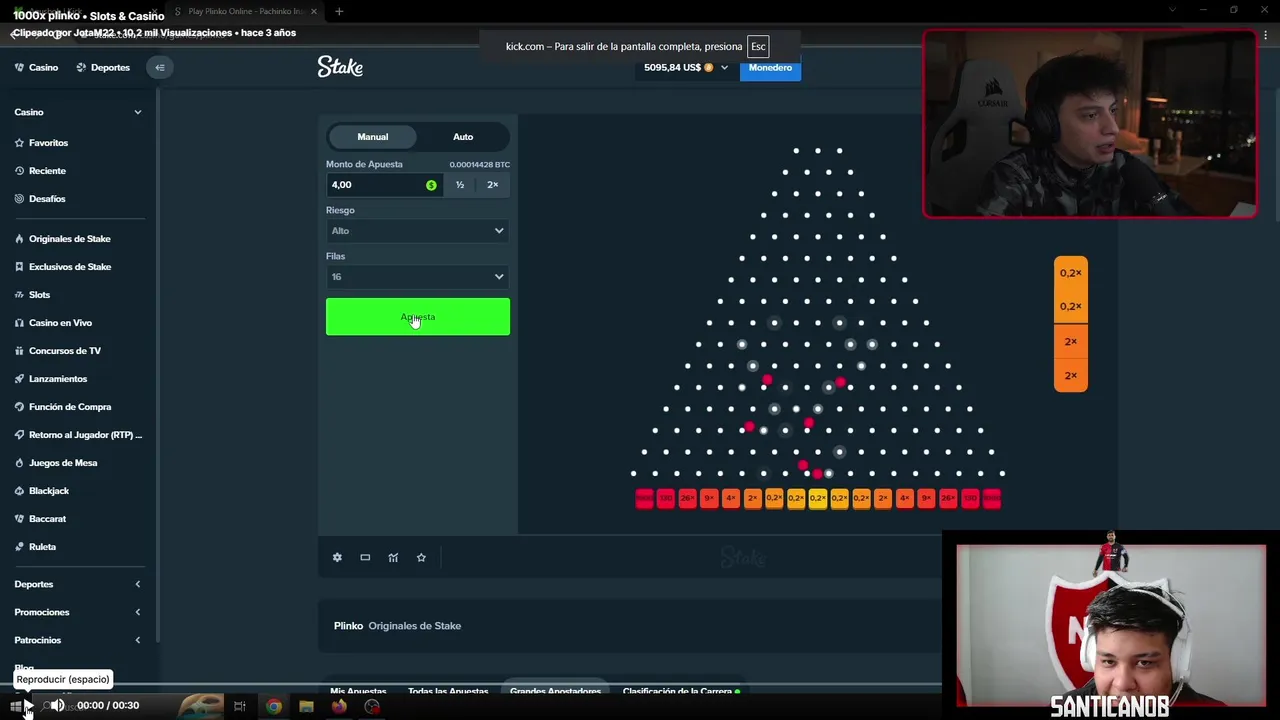Viewport: 1280px width, 720px height.
Task: Click Originales de Stake link beside Plinko
Action: coord(414,626)
